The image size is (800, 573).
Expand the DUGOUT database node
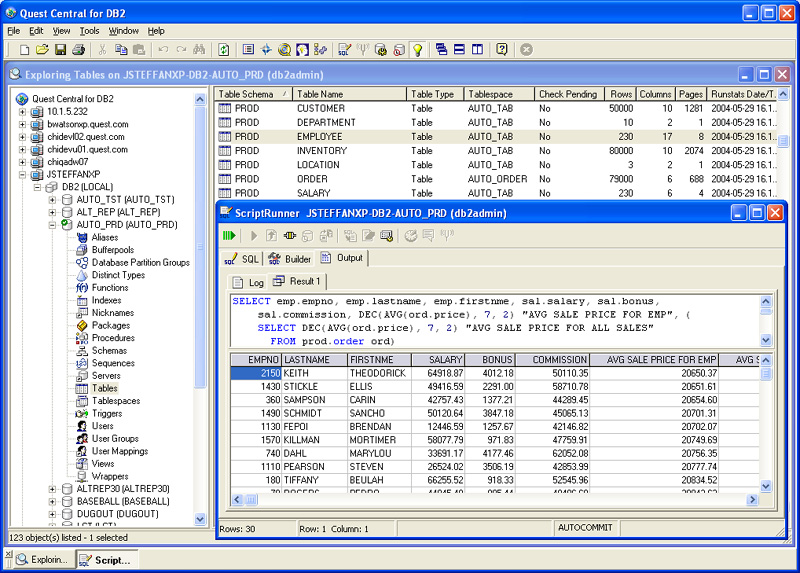(52, 514)
